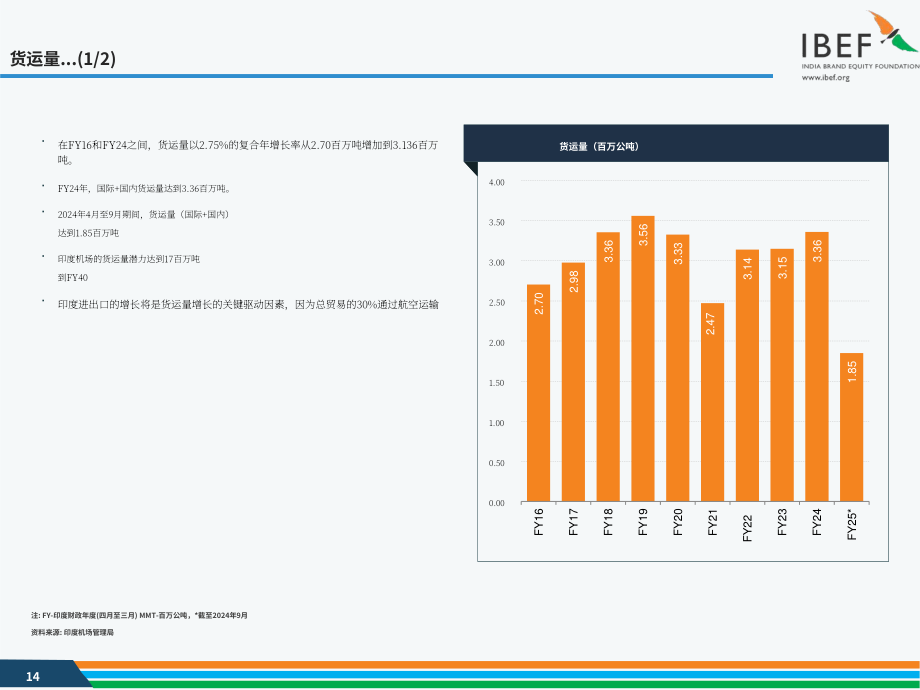Click the source line 资料来源: 印度机场管理局
This screenshot has height=690, width=920.
[x=72, y=632]
